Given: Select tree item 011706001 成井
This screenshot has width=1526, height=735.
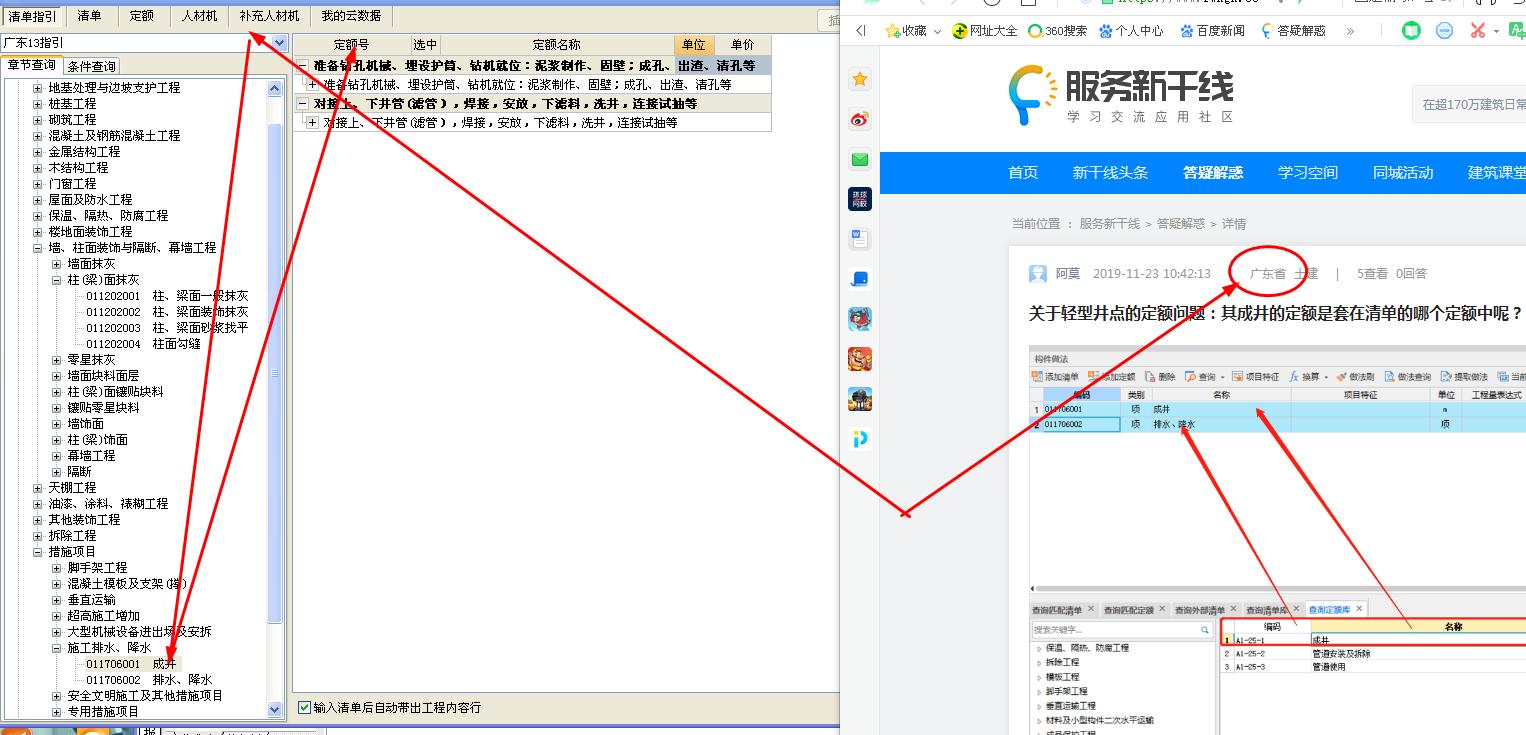Looking at the screenshot, I should tap(131, 664).
